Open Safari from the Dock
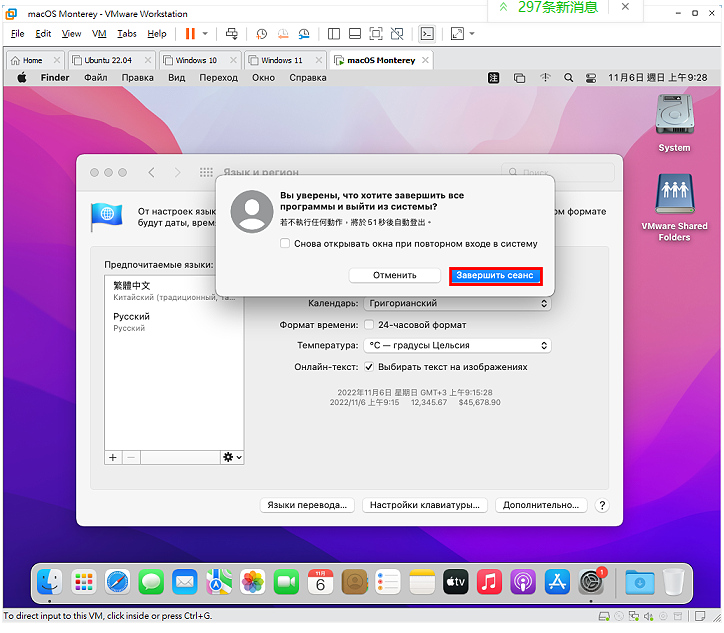Screen dimensions: 724x633 (117, 581)
